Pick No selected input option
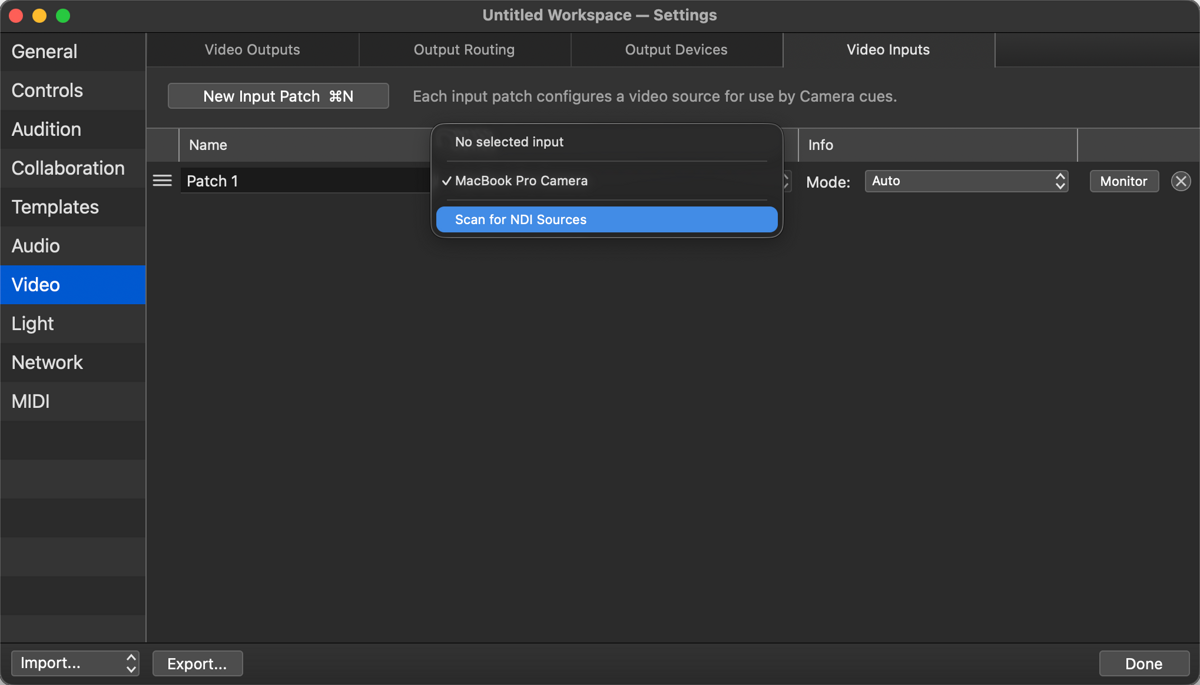Viewport: 1200px width, 685px height. pos(607,142)
